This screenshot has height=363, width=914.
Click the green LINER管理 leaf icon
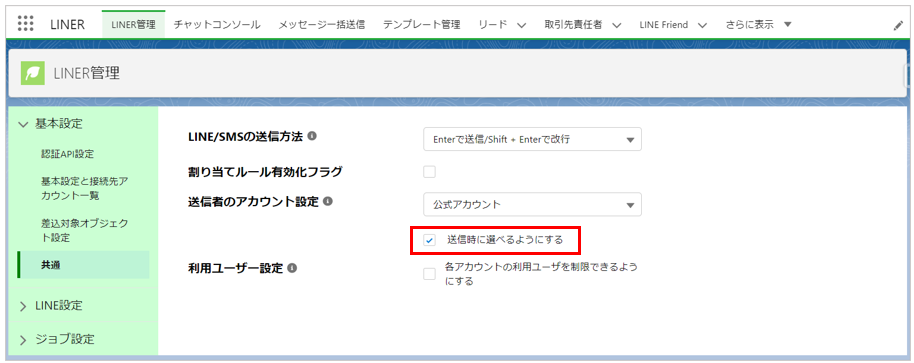pos(33,73)
